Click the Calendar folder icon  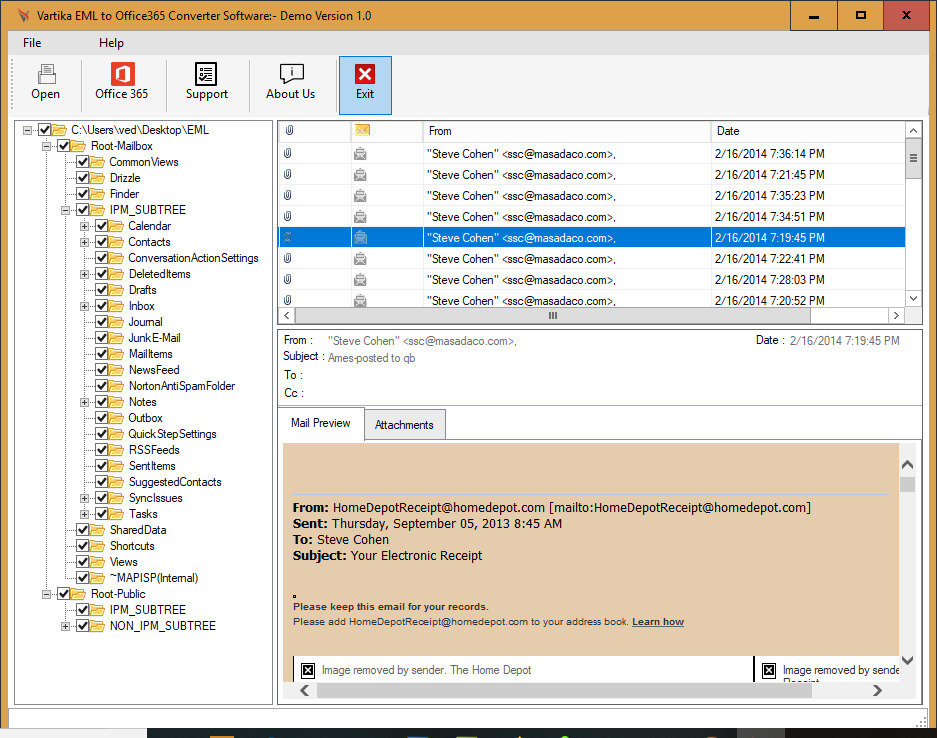pyautogui.click(x=117, y=226)
